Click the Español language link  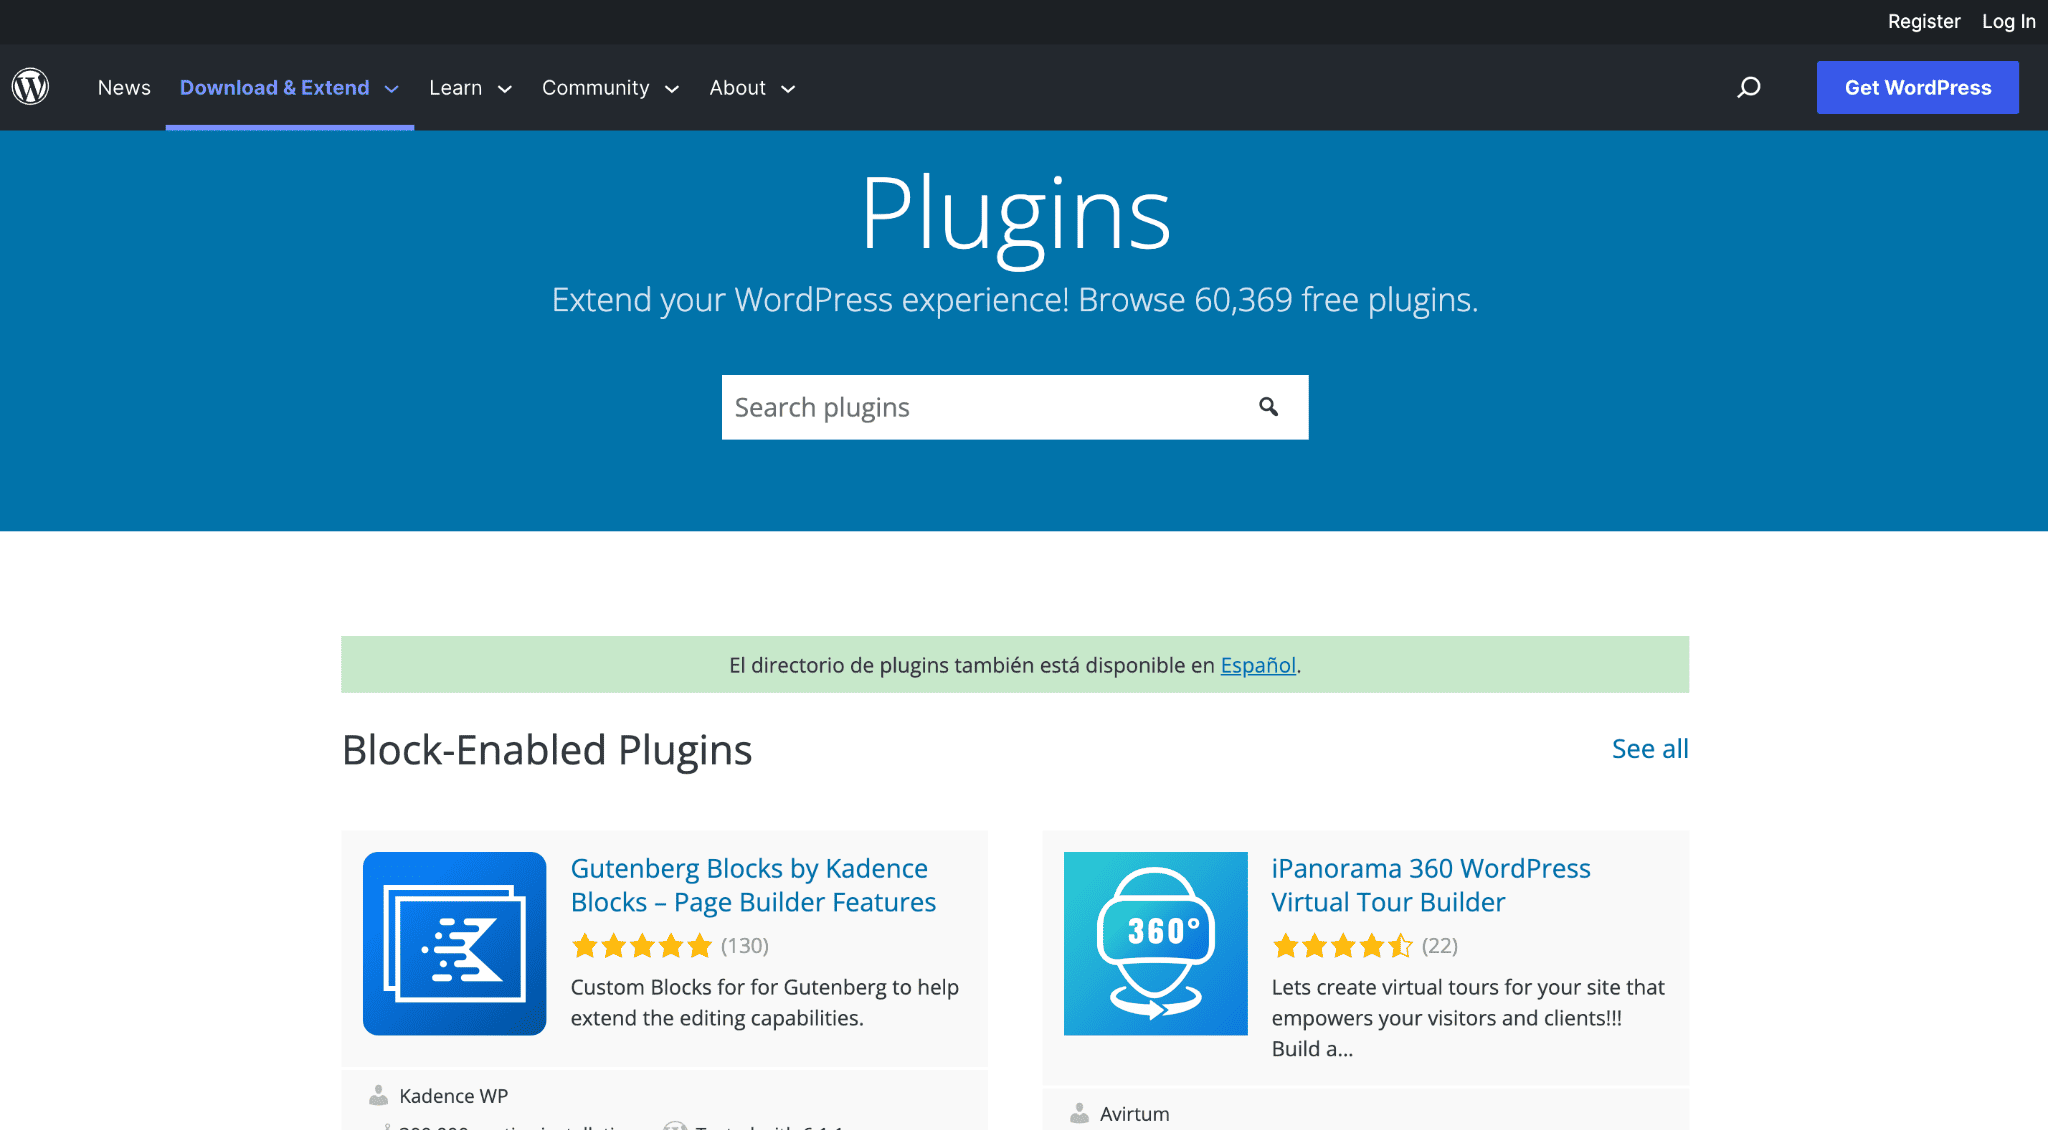click(x=1256, y=664)
